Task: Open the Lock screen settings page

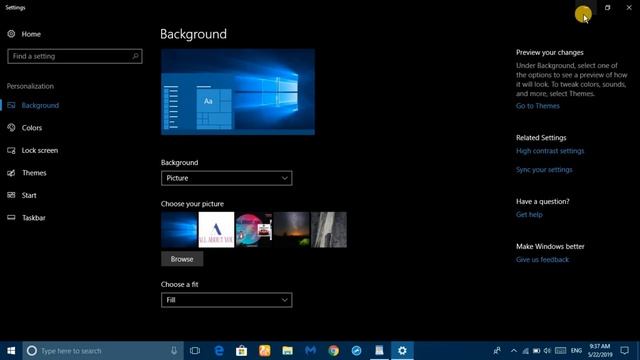Action: [x=40, y=150]
